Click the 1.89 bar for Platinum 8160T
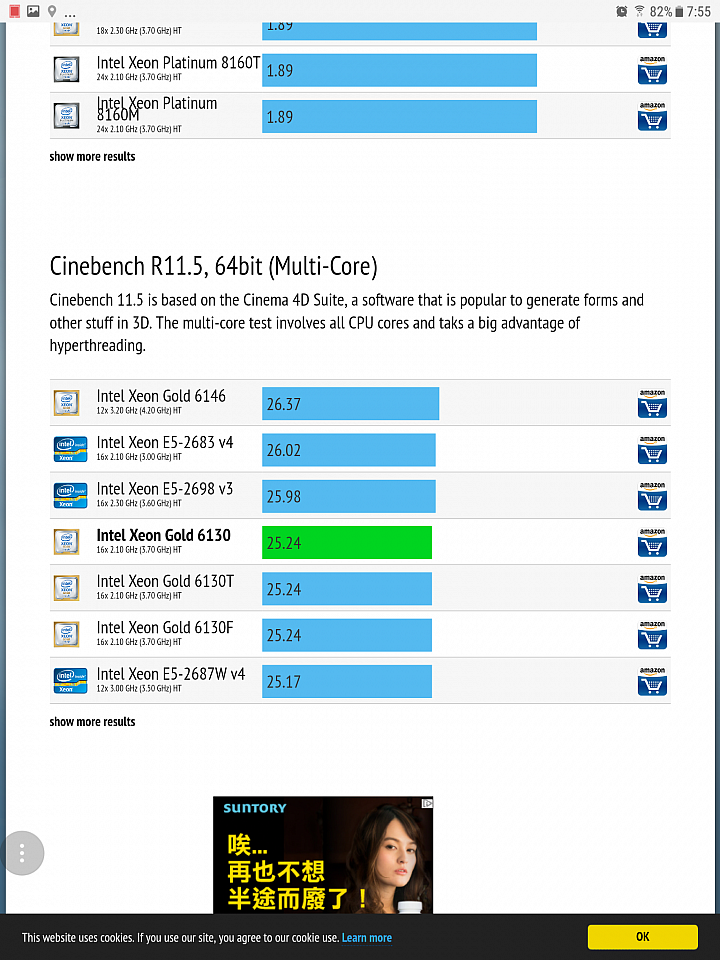 click(x=399, y=70)
